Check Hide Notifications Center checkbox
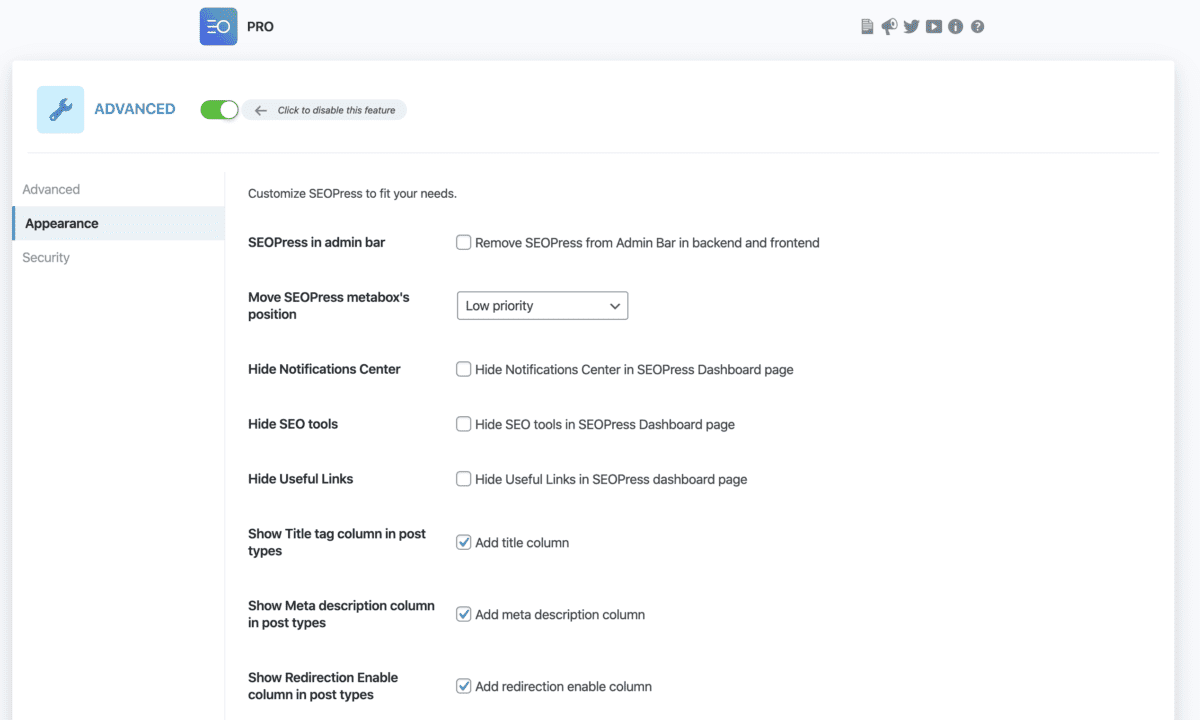The width and height of the screenshot is (1200, 720). (464, 369)
